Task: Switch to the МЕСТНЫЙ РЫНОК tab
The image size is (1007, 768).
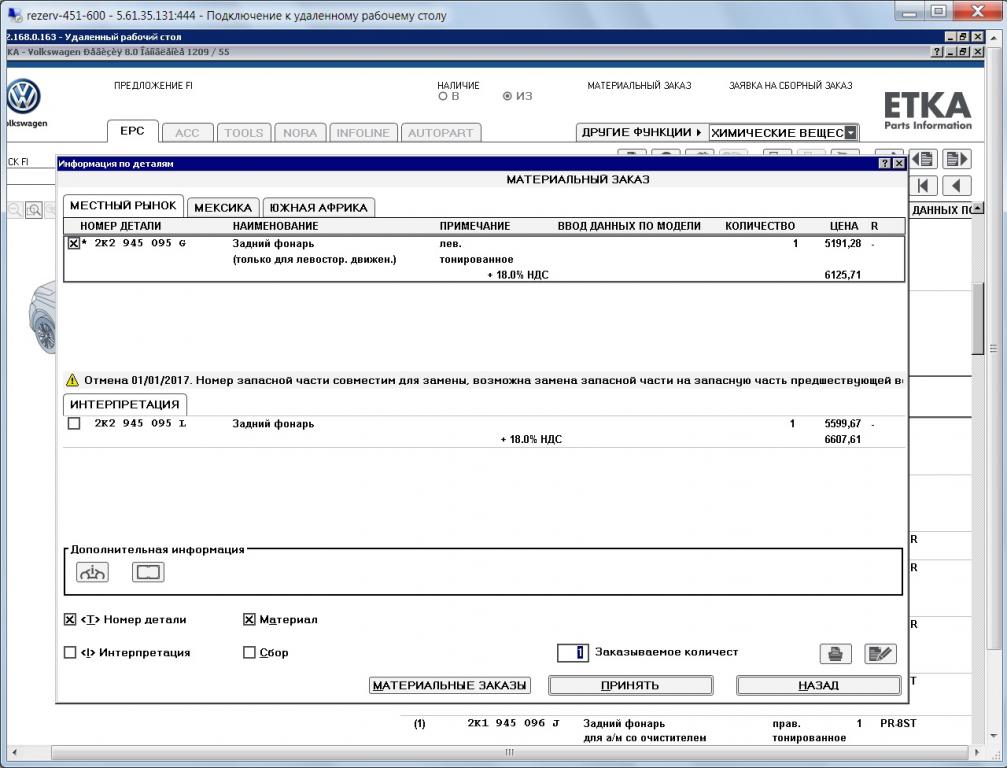Action: (x=123, y=205)
